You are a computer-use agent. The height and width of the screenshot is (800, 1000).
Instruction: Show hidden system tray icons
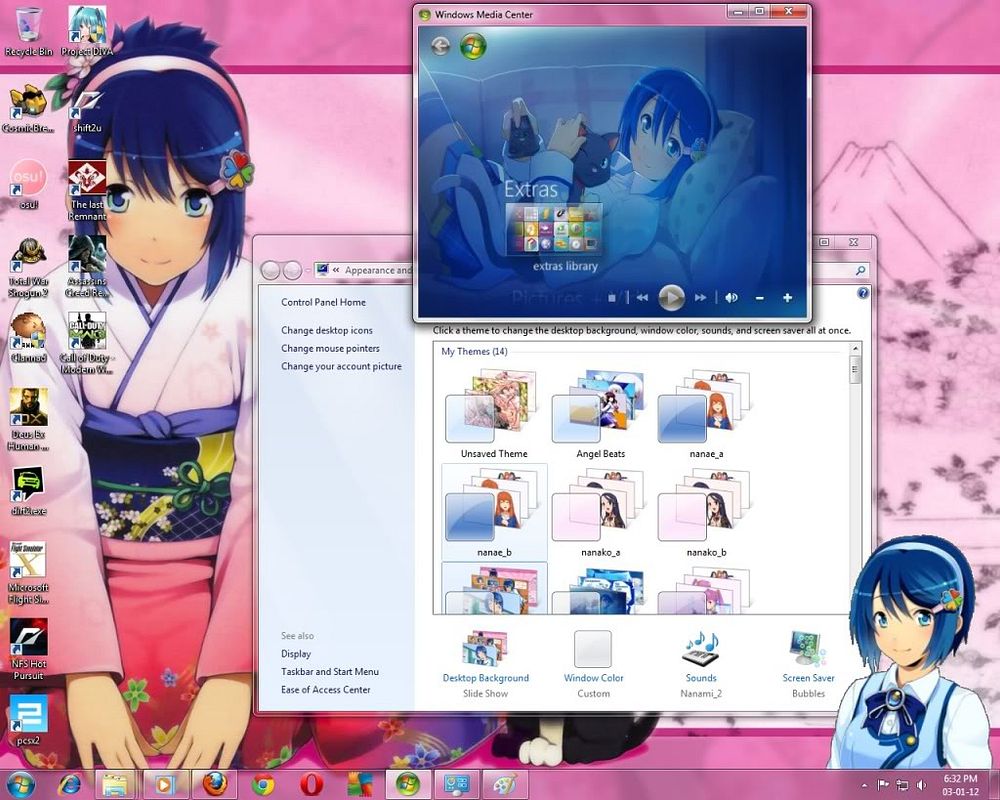point(864,785)
